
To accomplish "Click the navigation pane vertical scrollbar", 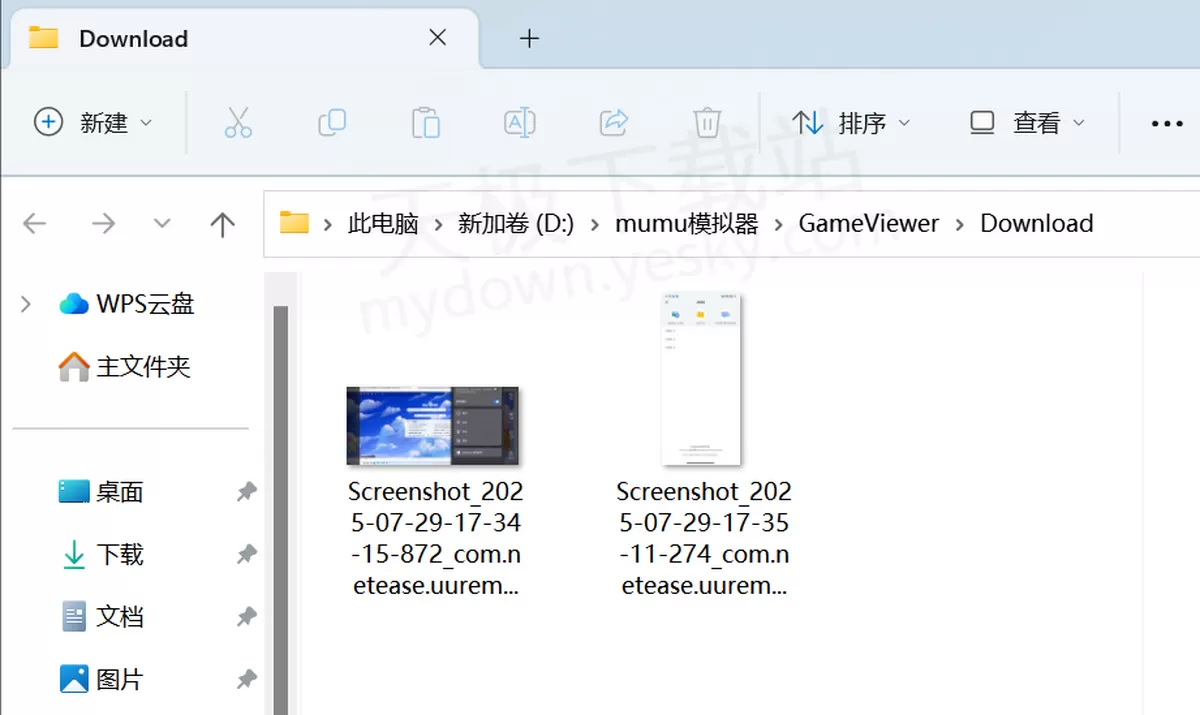I will pos(281,510).
